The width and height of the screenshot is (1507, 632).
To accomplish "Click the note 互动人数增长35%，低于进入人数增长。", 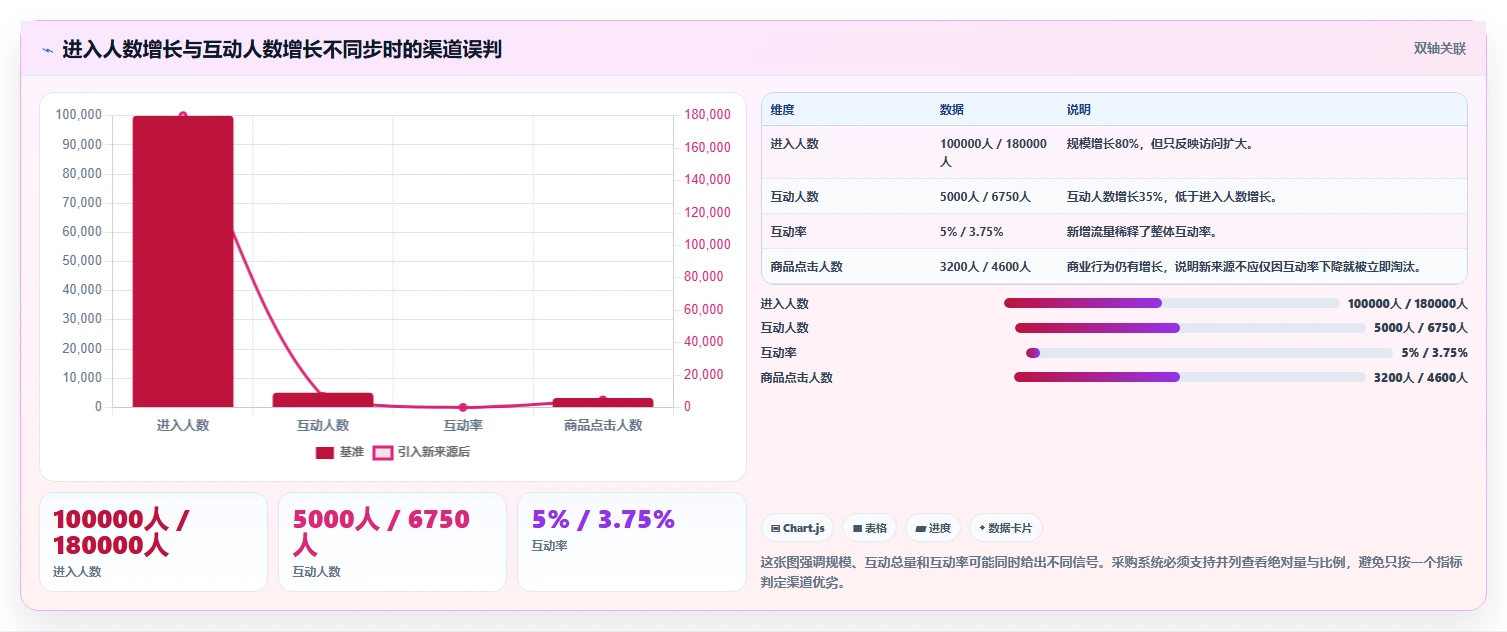I will (1172, 197).
